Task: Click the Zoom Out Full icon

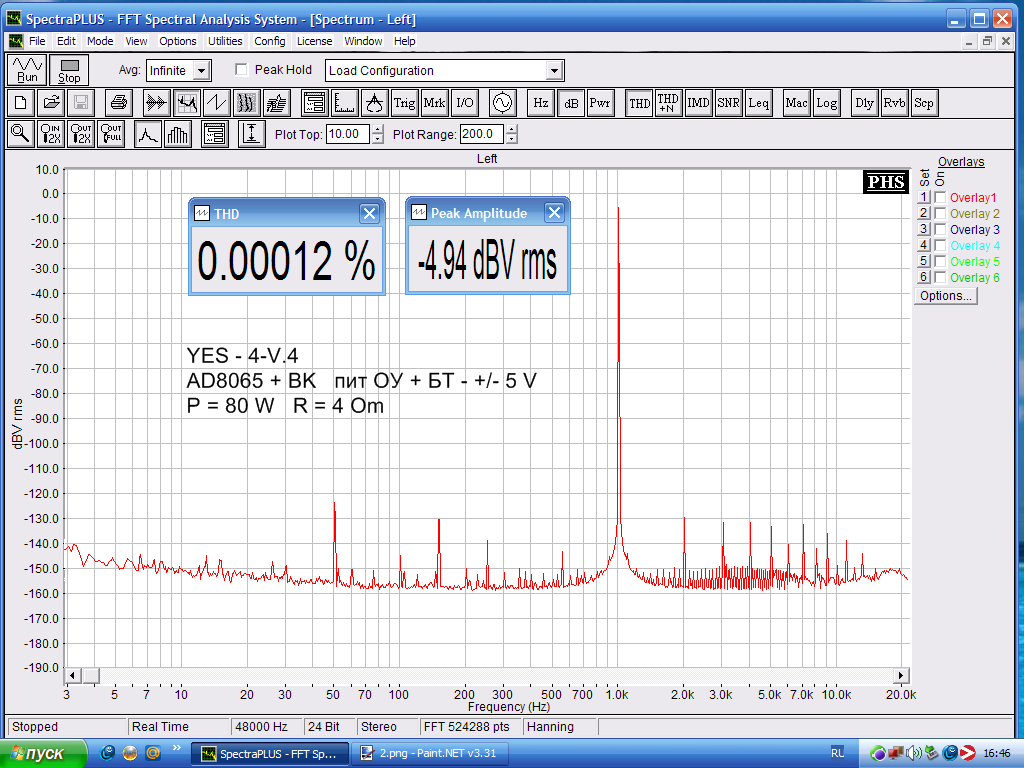Action: tap(111, 134)
